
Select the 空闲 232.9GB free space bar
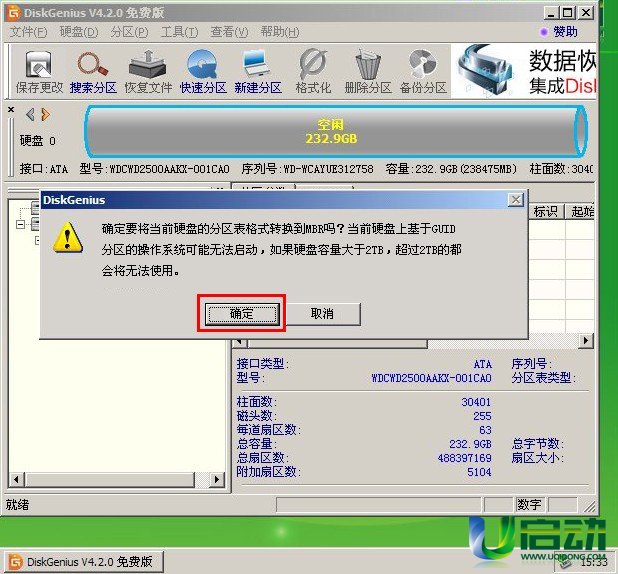[x=335, y=131]
